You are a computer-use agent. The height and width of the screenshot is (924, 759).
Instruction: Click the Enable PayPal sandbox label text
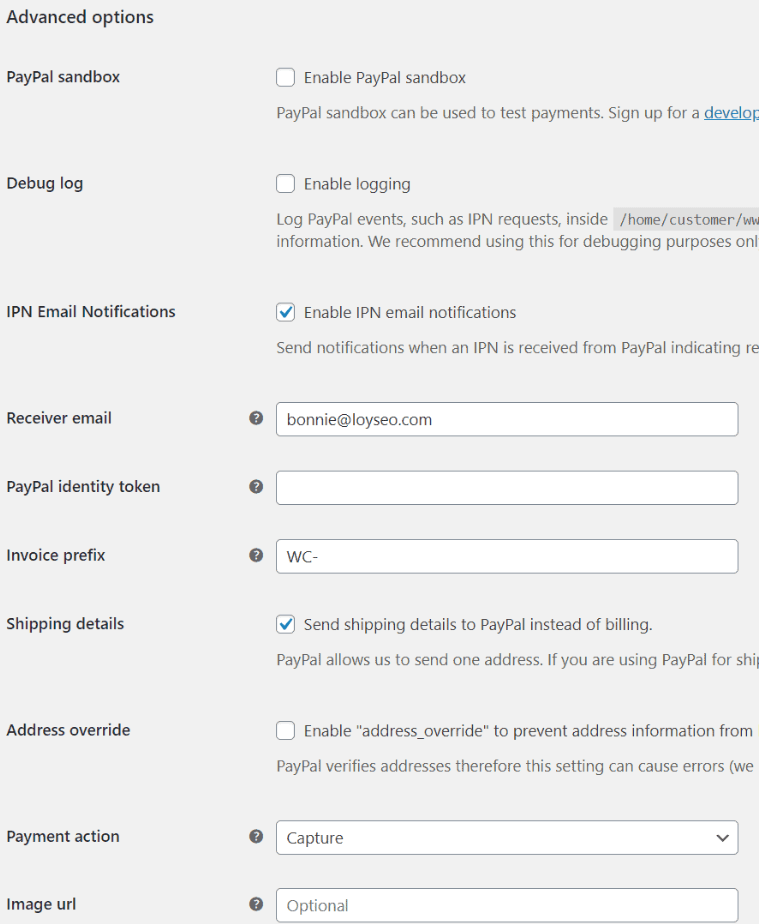[x=385, y=78]
